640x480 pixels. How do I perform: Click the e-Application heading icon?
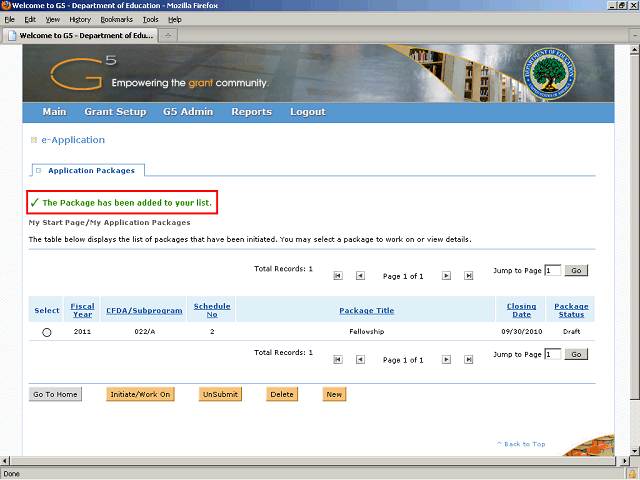(34, 140)
